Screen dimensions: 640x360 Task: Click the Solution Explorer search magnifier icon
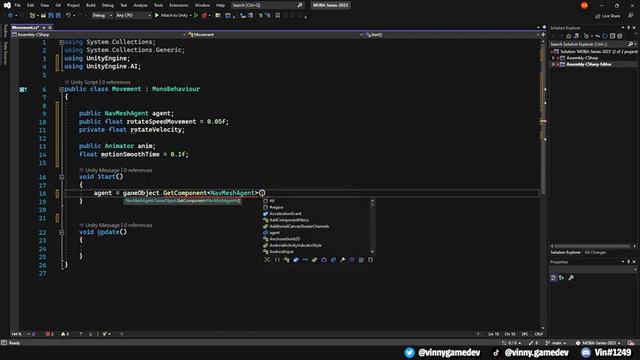[x=630, y=44]
